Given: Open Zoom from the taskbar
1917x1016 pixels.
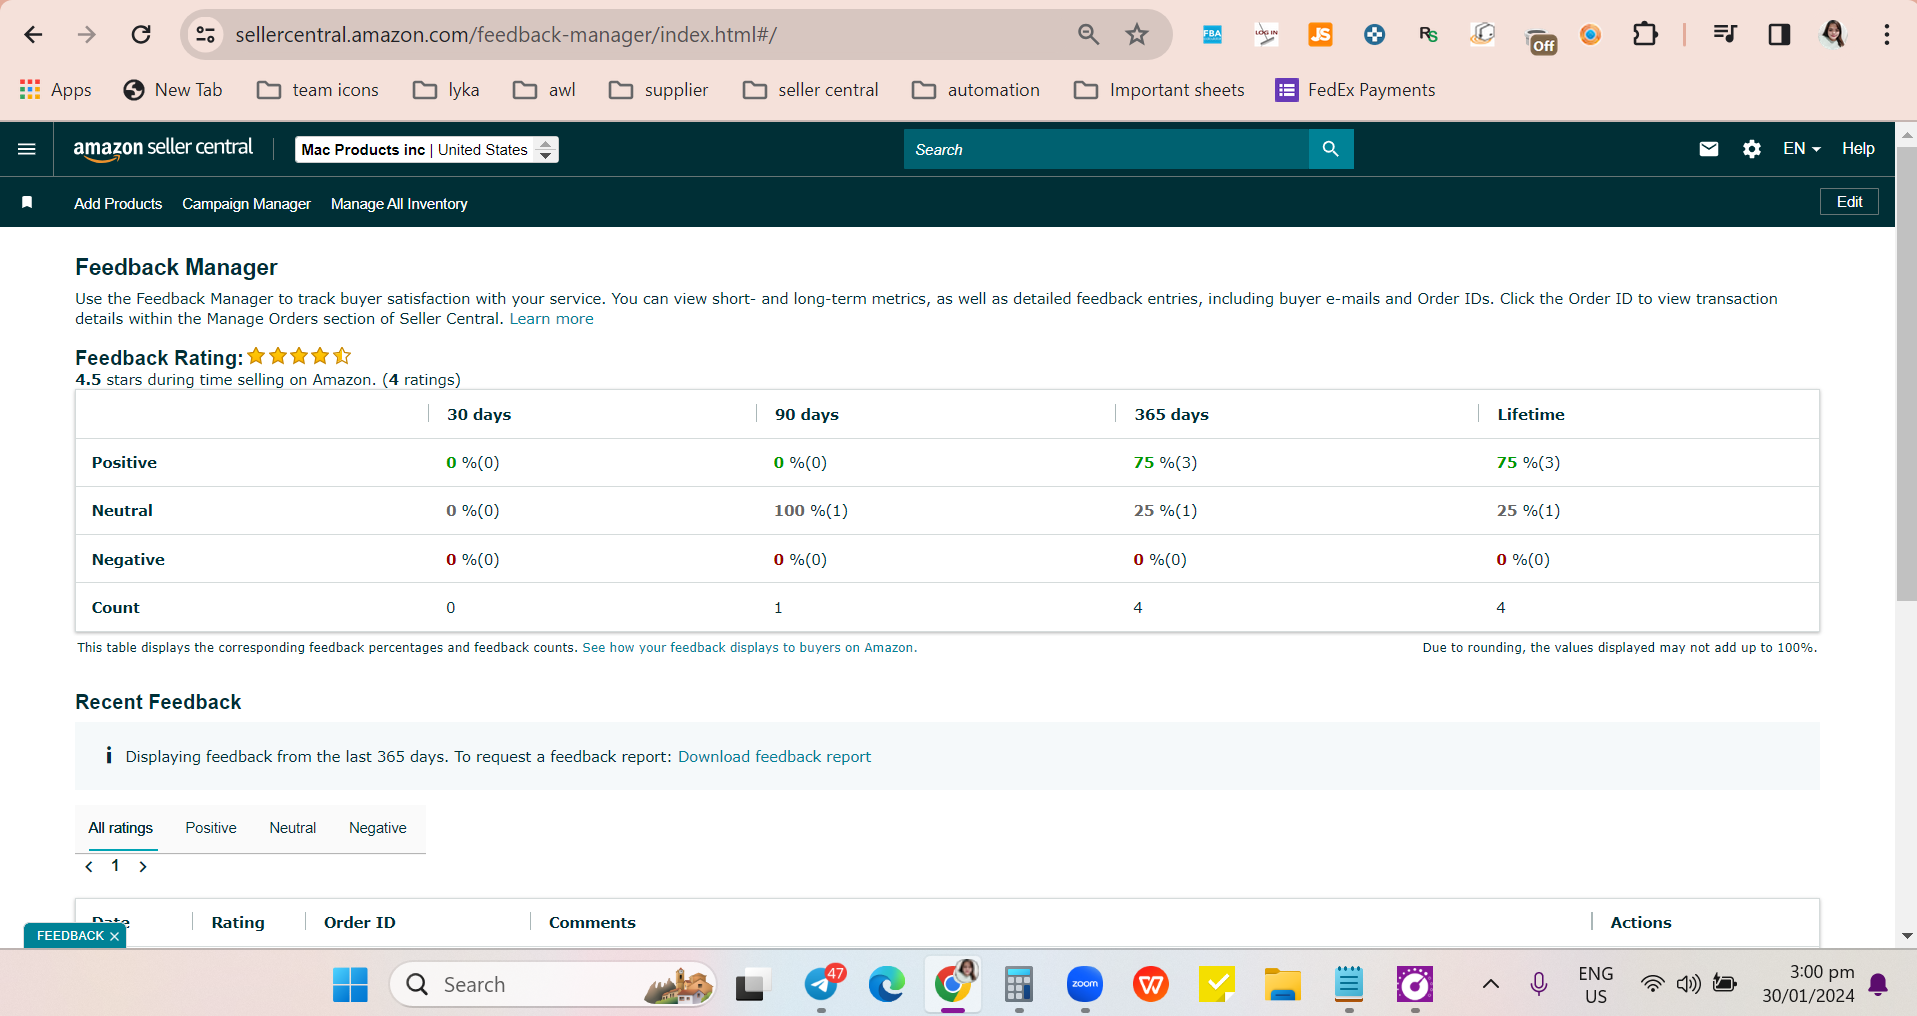Looking at the screenshot, I should point(1085,985).
